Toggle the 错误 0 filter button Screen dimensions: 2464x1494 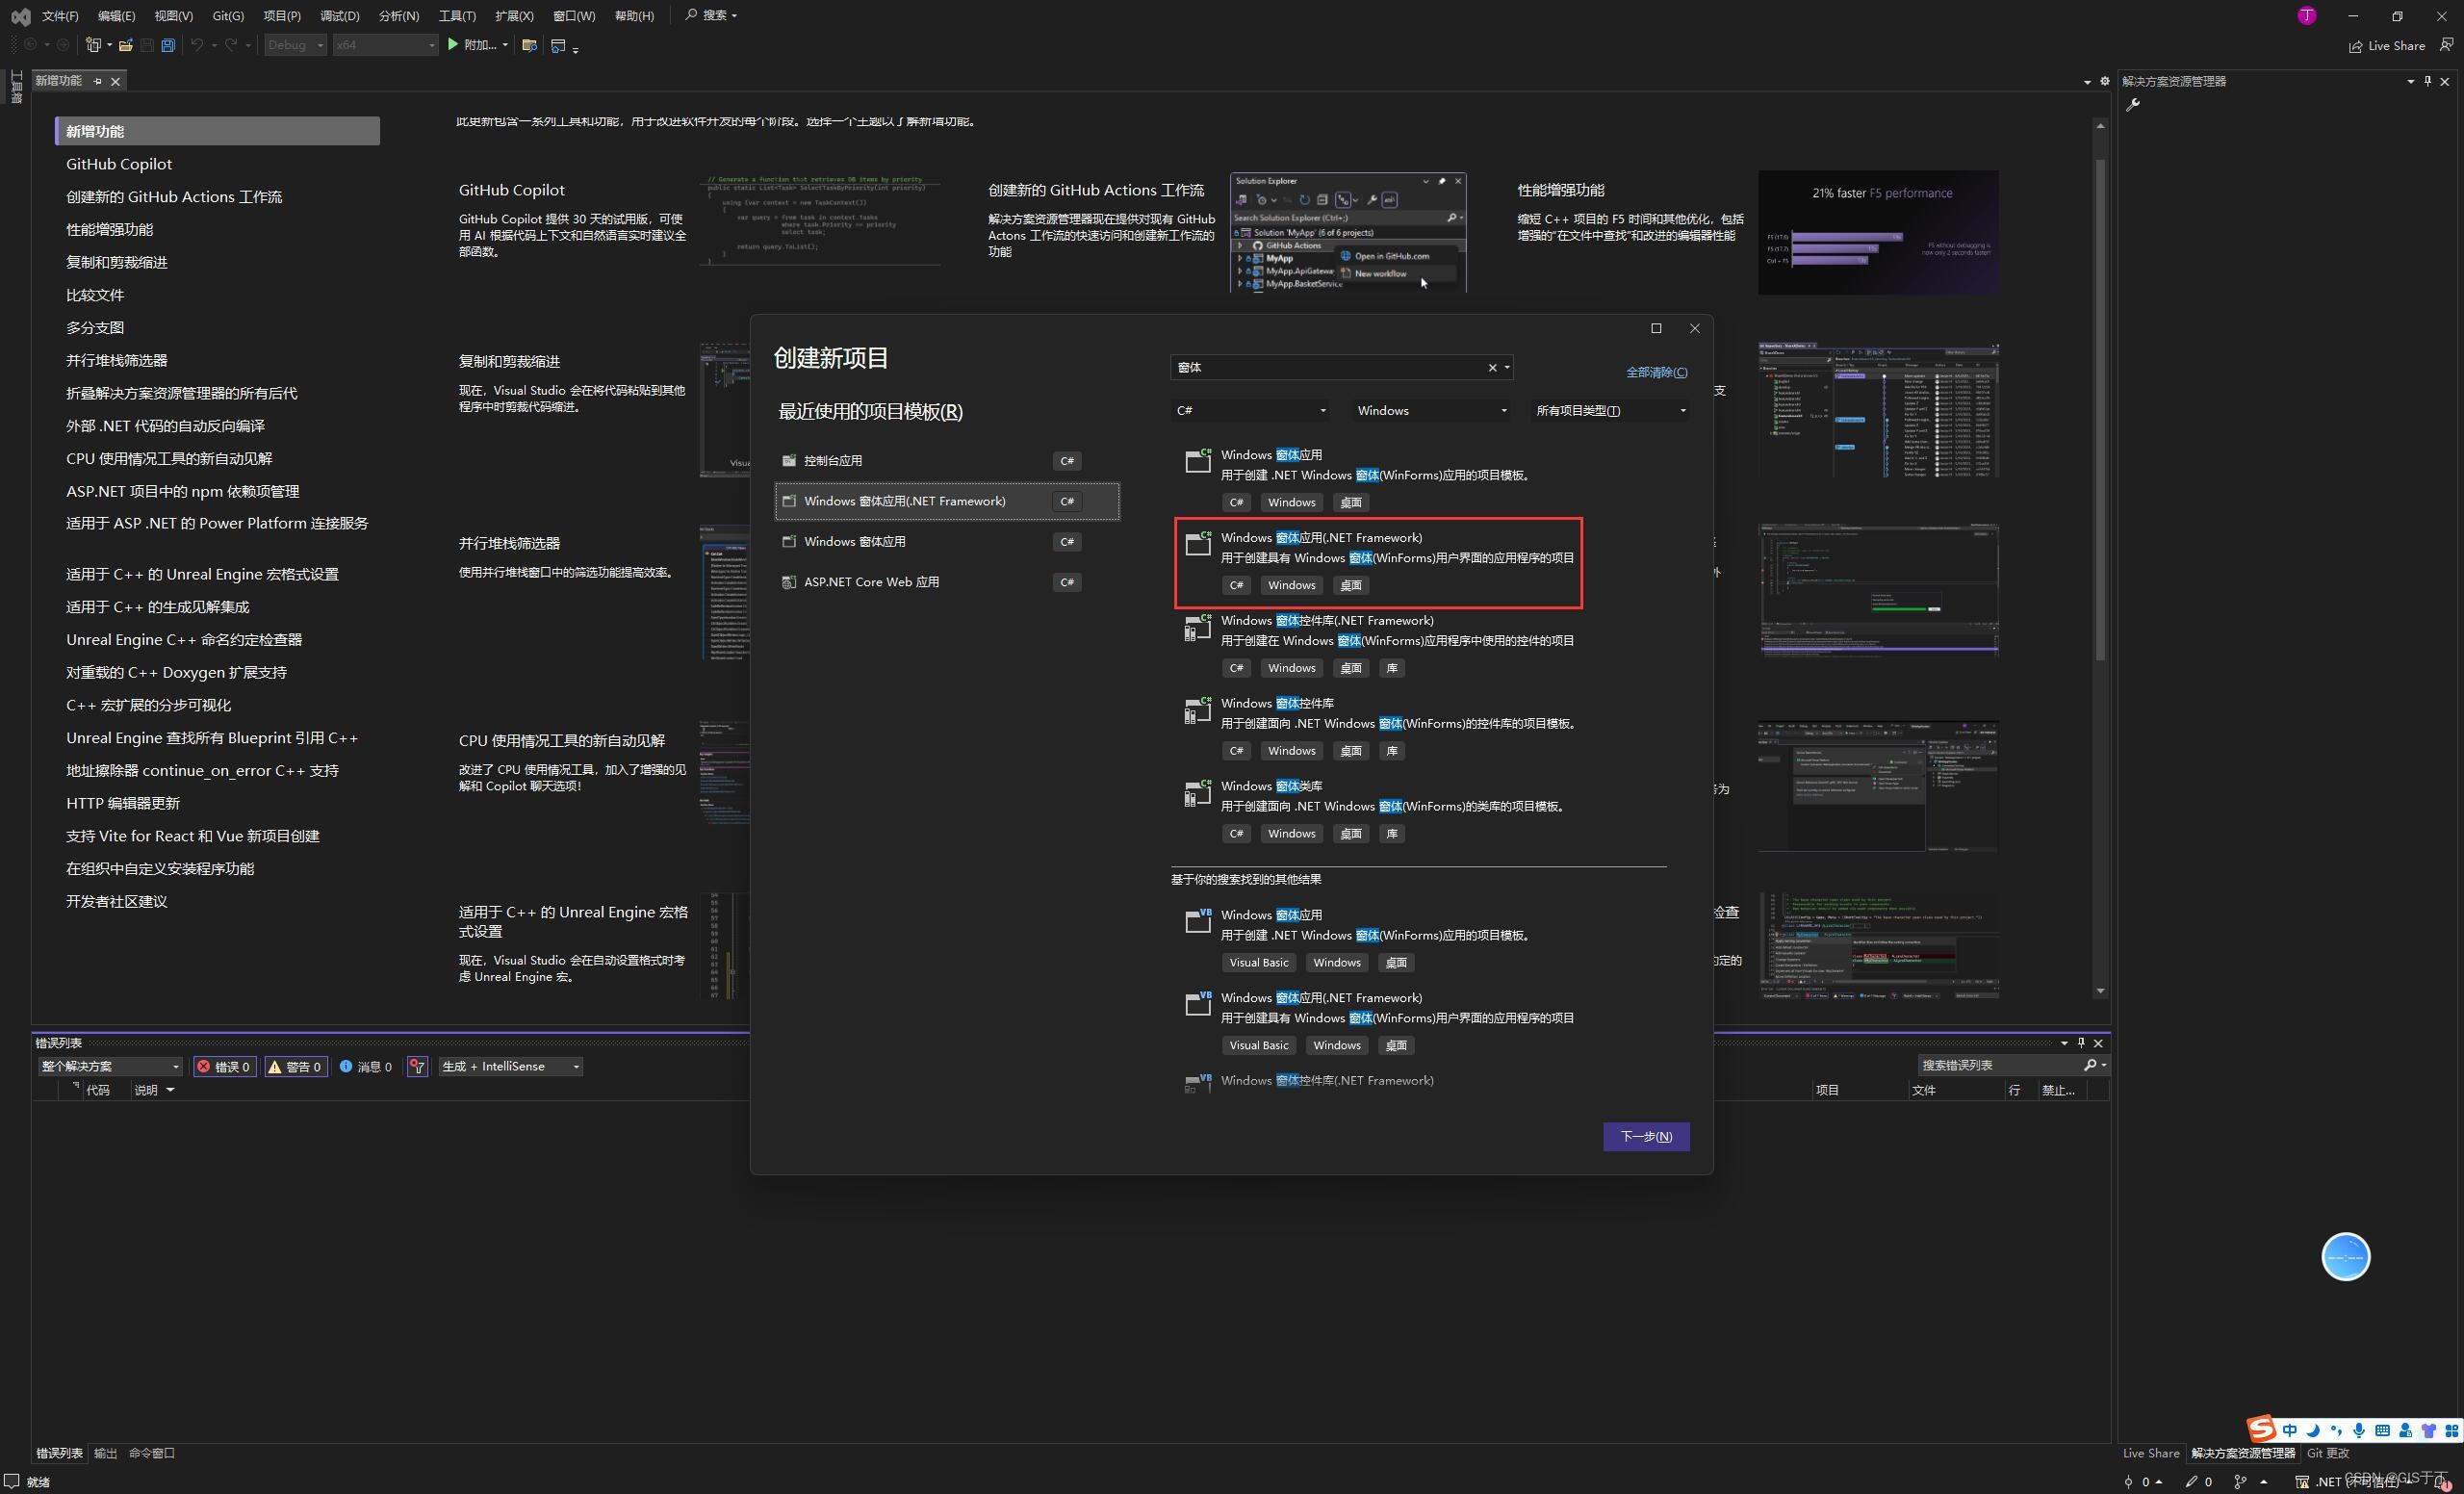tap(224, 1067)
